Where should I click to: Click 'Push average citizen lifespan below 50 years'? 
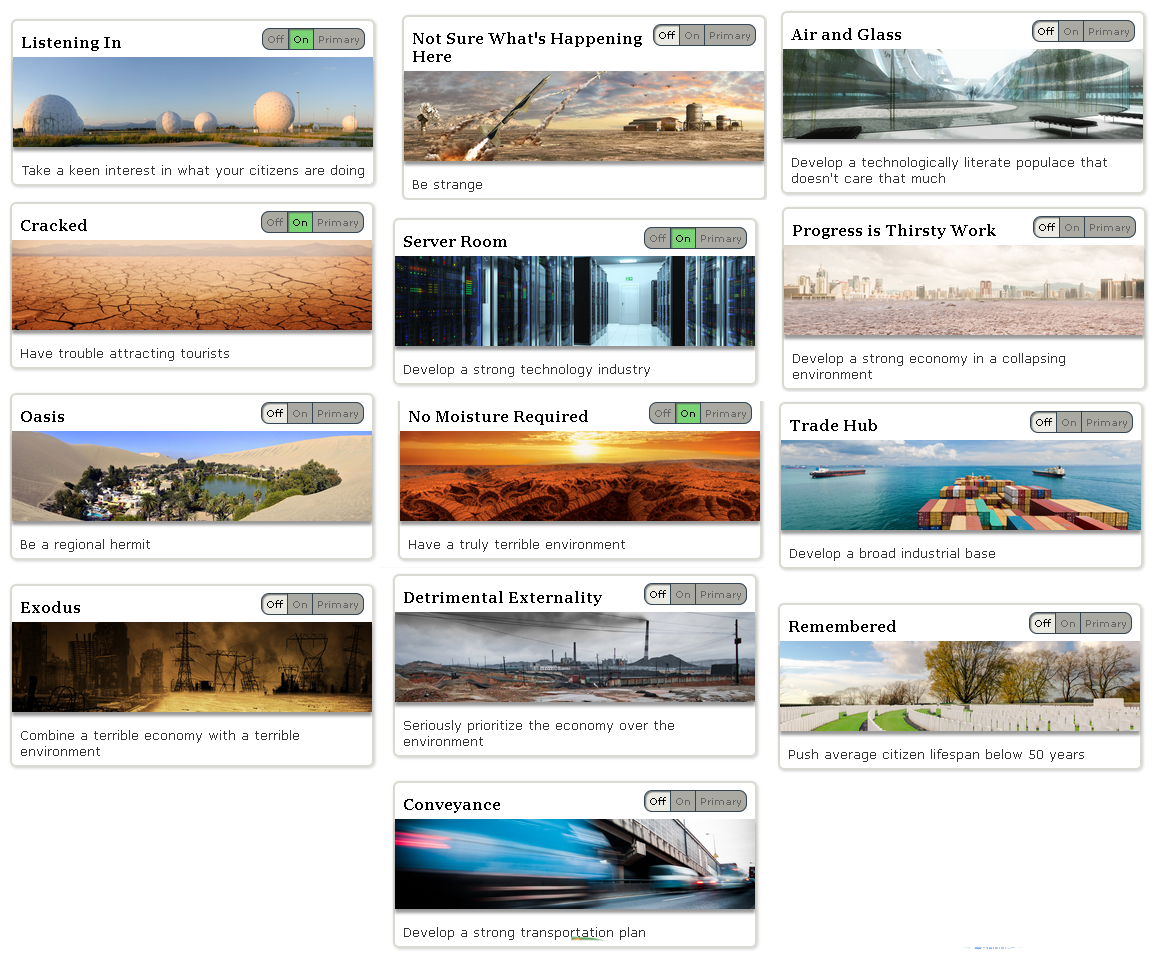(x=936, y=755)
